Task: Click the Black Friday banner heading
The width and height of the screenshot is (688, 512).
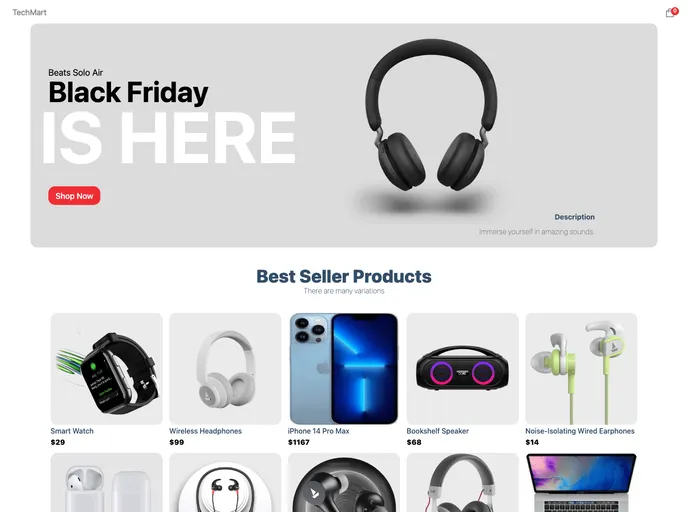Action: coord(128,93)
